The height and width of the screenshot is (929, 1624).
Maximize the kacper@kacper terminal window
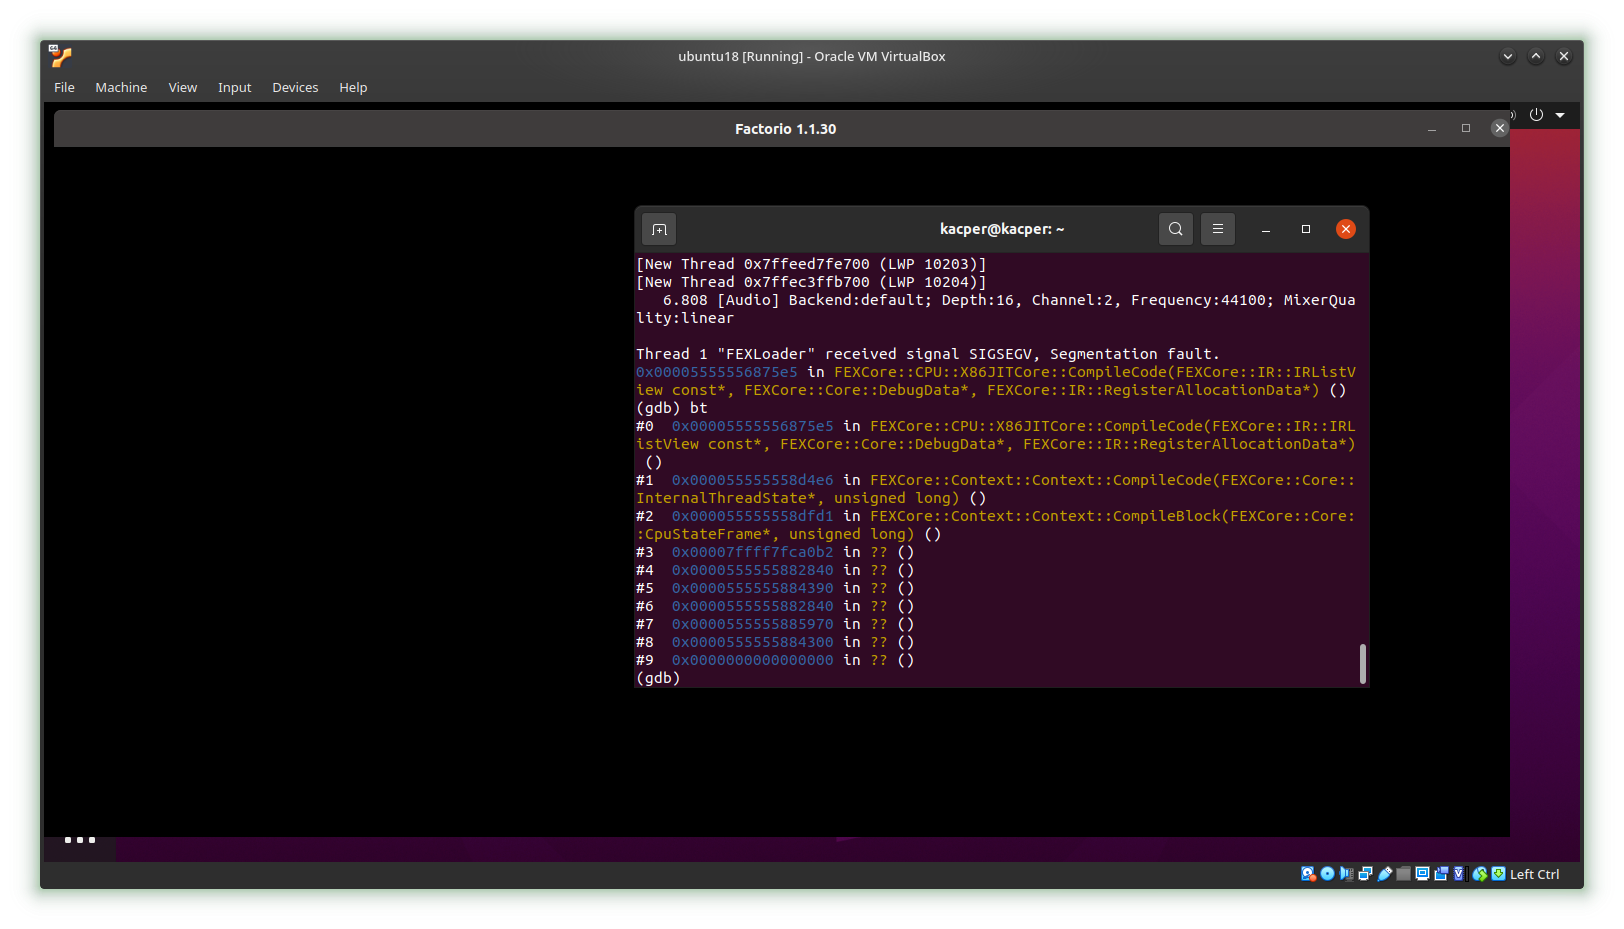[x=1306, y=229]
